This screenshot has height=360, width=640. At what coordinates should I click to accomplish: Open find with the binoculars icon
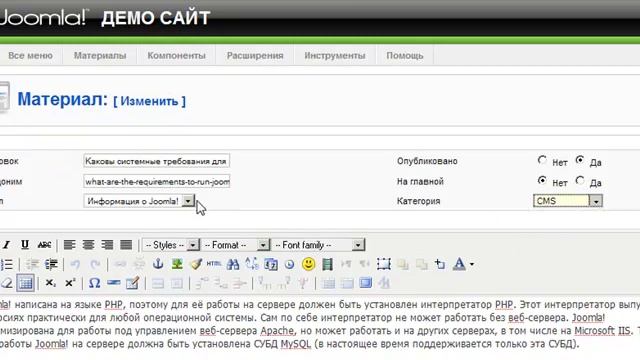[x=233, y=264]
